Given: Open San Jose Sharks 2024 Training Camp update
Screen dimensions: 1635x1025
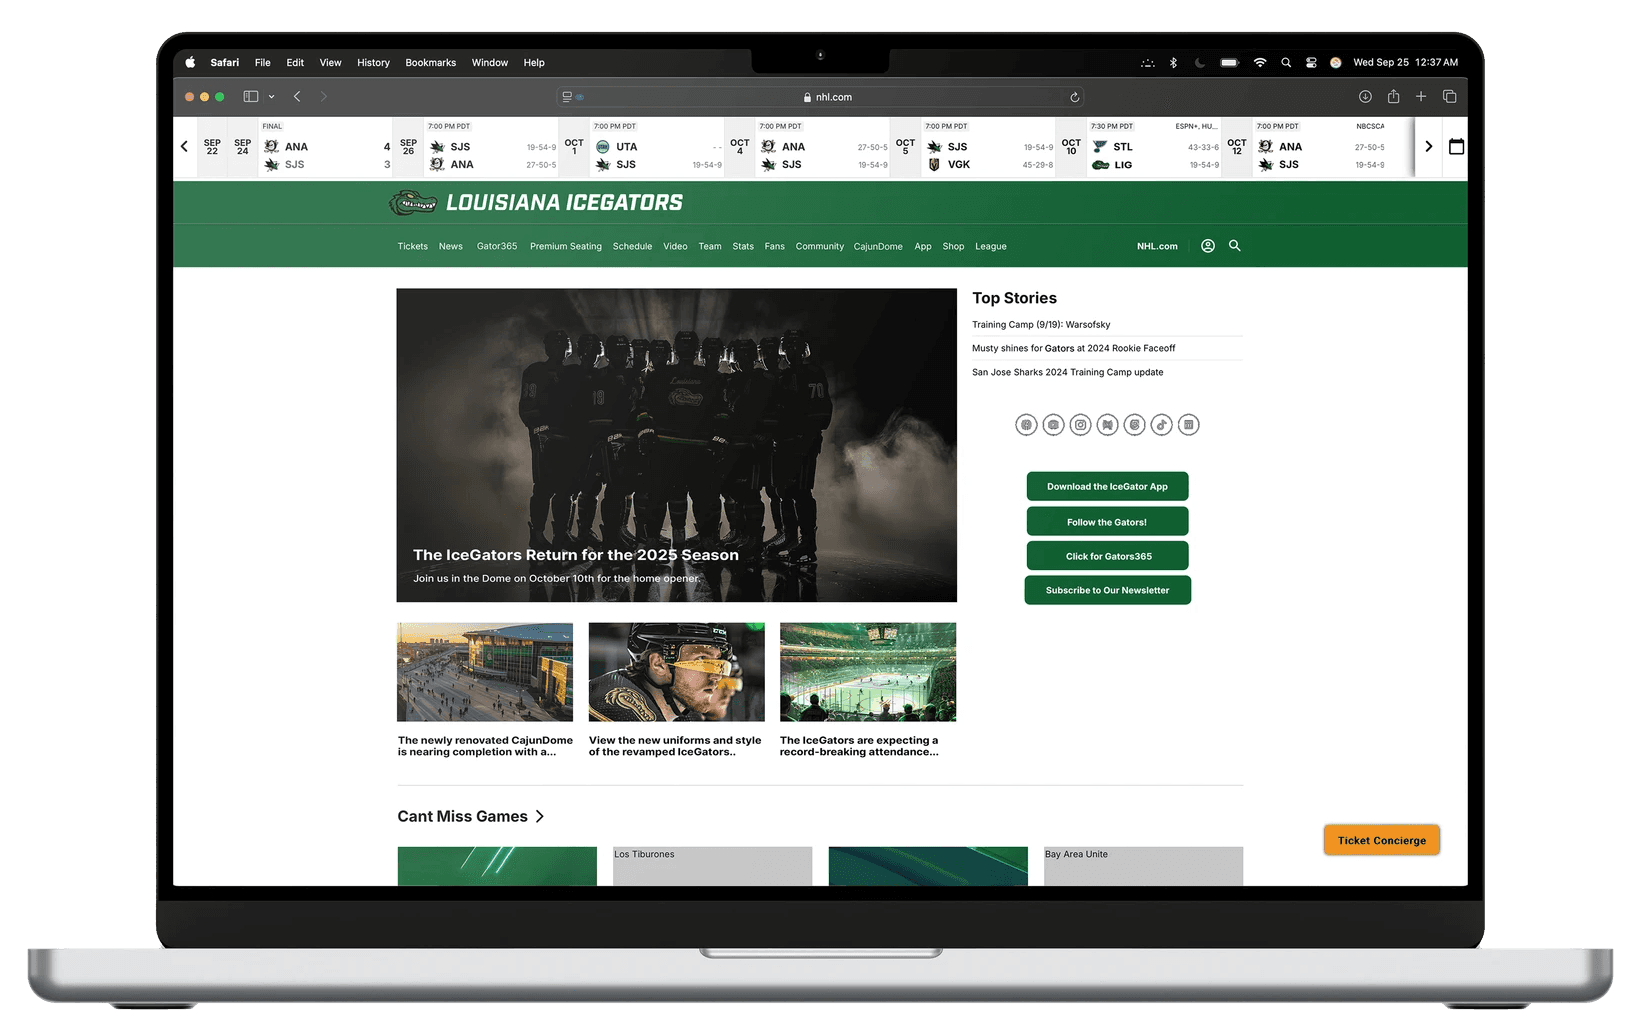Looking at the screenshot, I should pos(1067,373).
